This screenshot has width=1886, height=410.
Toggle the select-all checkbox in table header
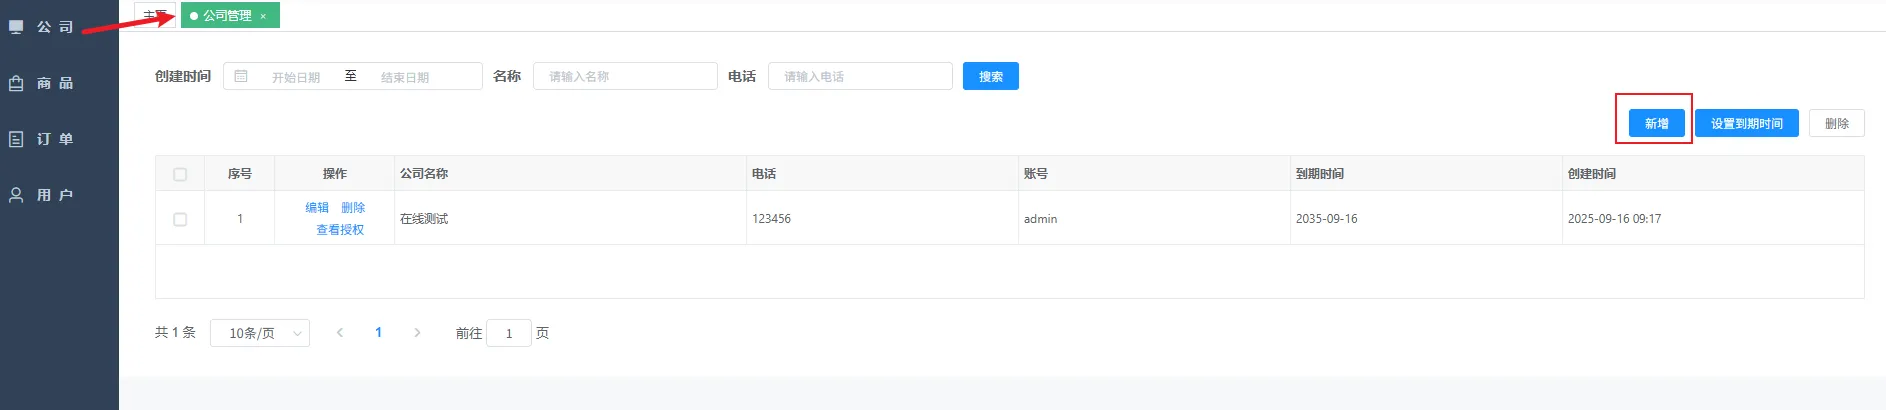(180, 174)
